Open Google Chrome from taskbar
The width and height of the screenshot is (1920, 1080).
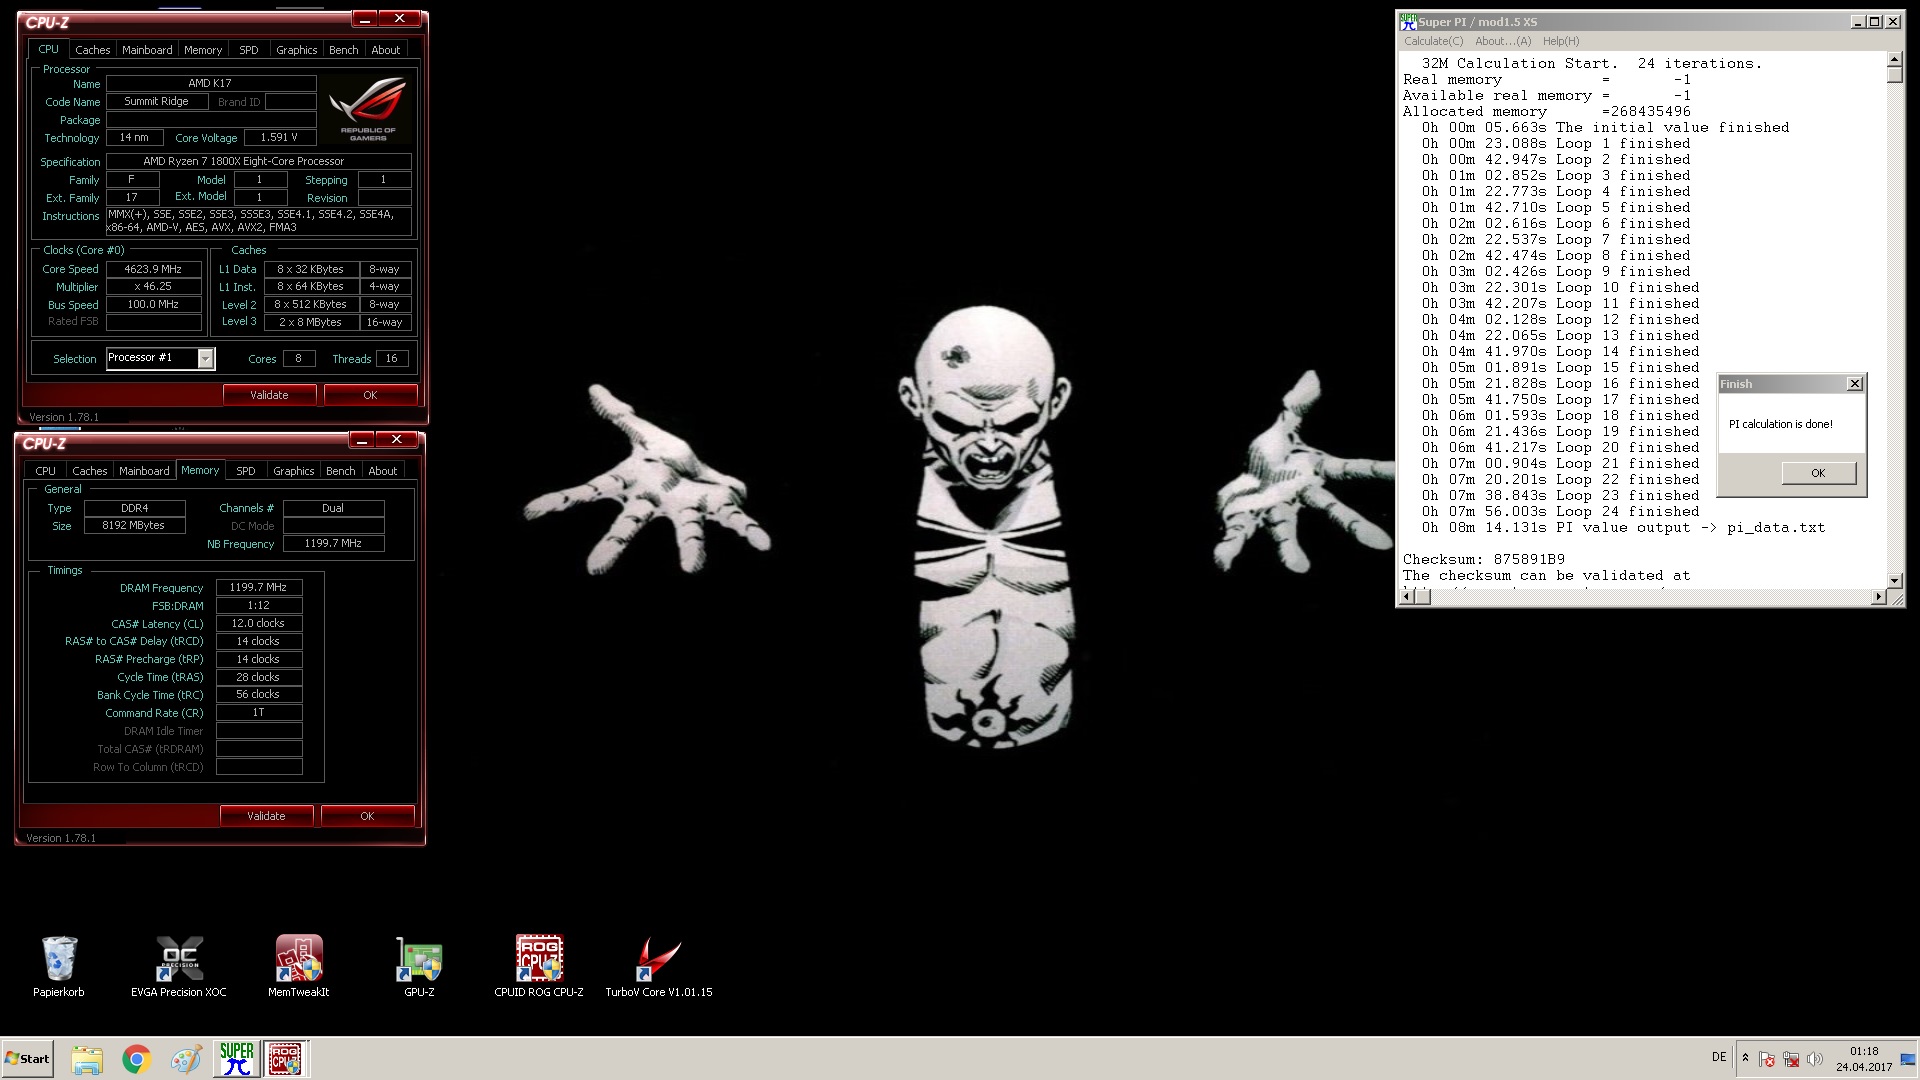[x=136, y=1059]
